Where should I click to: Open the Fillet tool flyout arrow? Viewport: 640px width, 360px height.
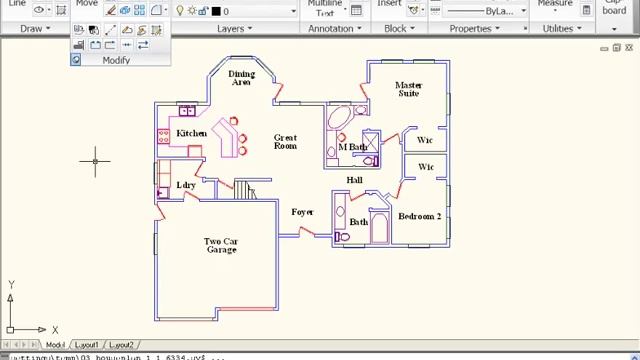(166, 10)
